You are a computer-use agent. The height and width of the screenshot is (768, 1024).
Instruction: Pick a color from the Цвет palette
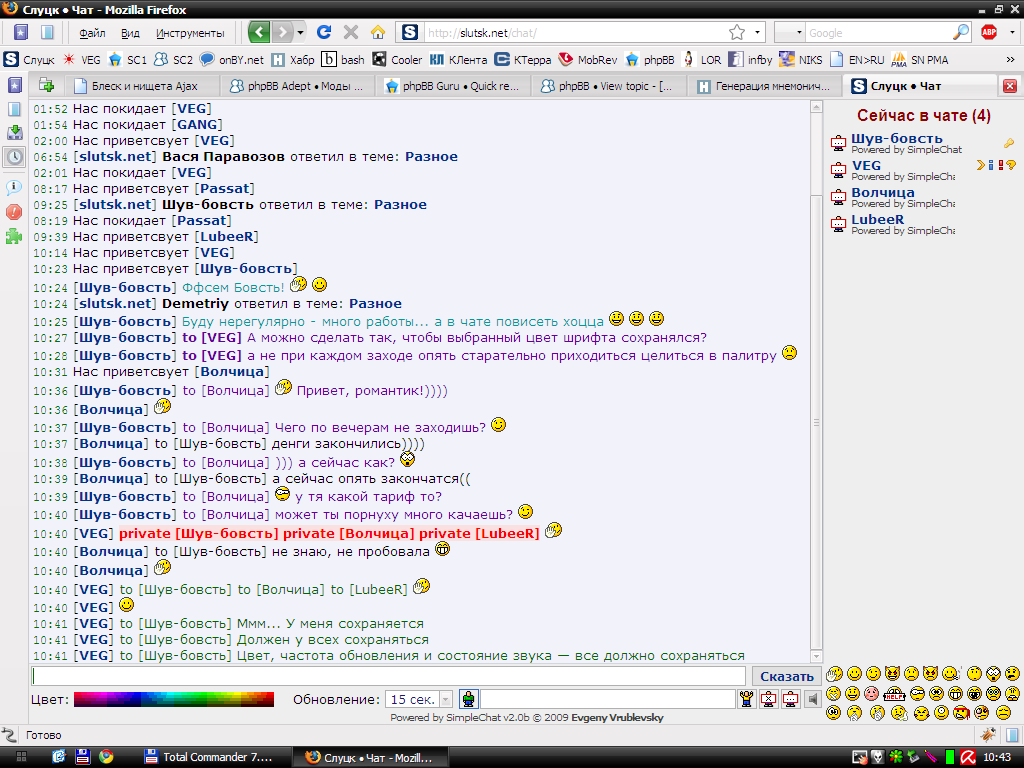point(173,699)
